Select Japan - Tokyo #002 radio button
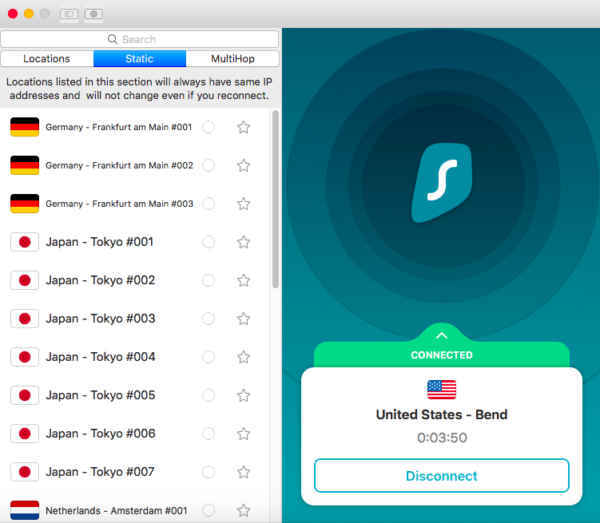The height and width of the screenshot is (523, 600). [209, 280]
